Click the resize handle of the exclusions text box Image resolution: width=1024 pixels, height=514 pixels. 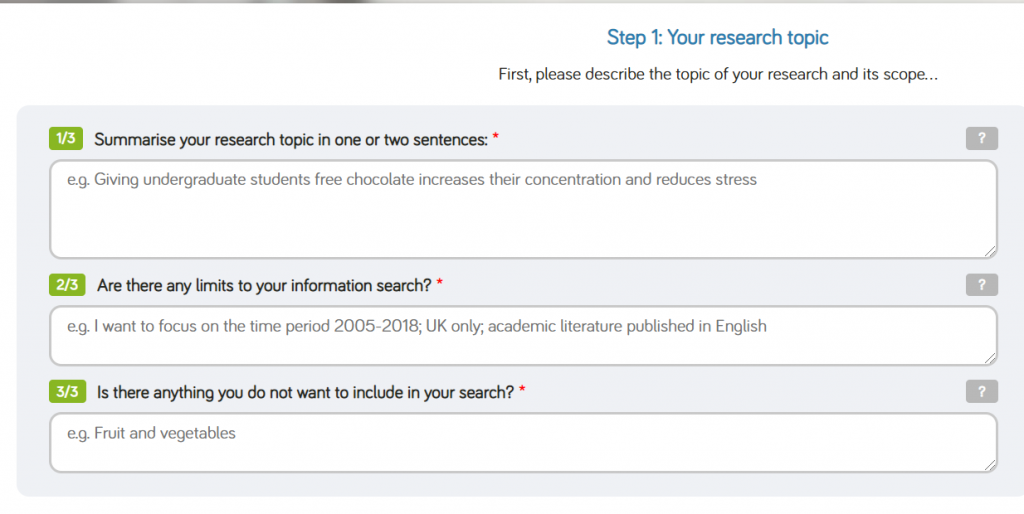(990, 464)
